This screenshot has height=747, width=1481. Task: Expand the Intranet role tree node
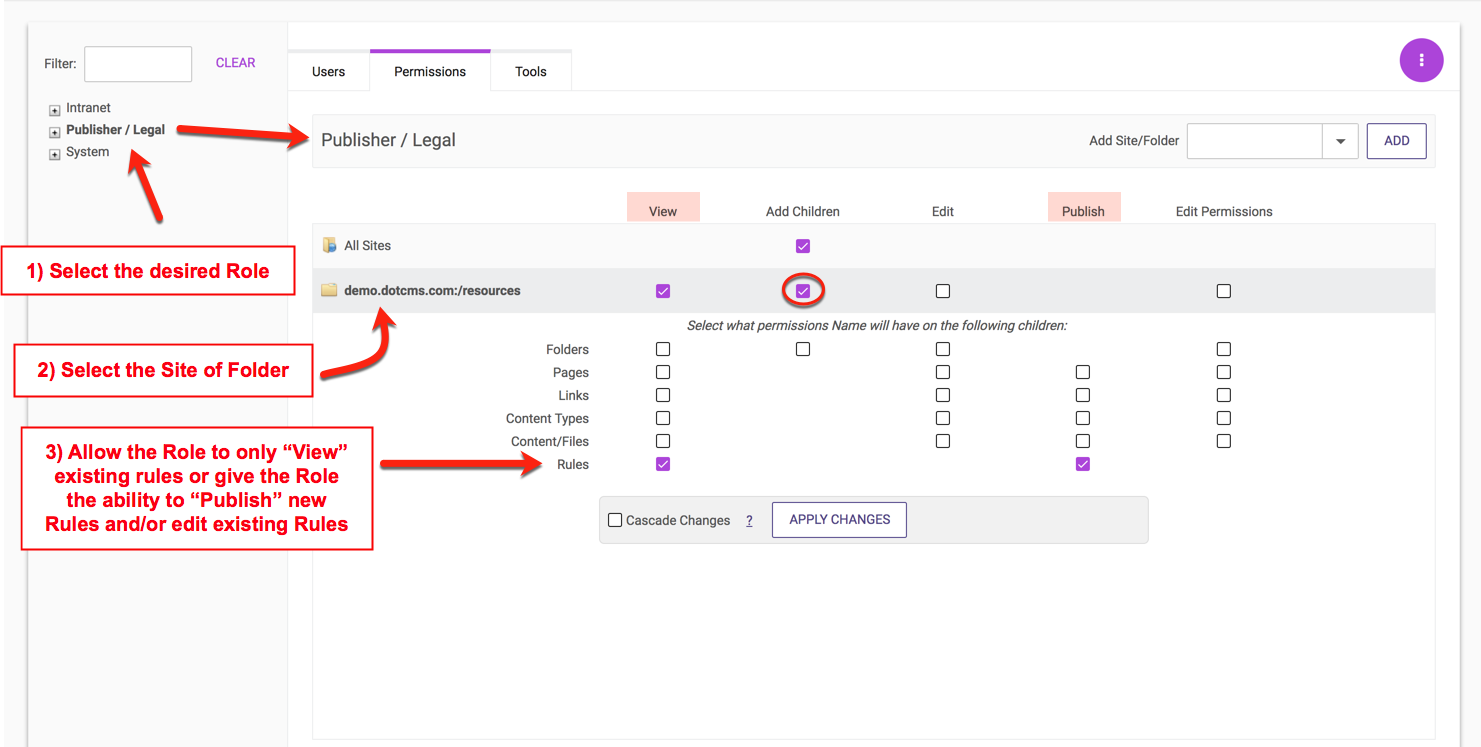pos(55,109)
